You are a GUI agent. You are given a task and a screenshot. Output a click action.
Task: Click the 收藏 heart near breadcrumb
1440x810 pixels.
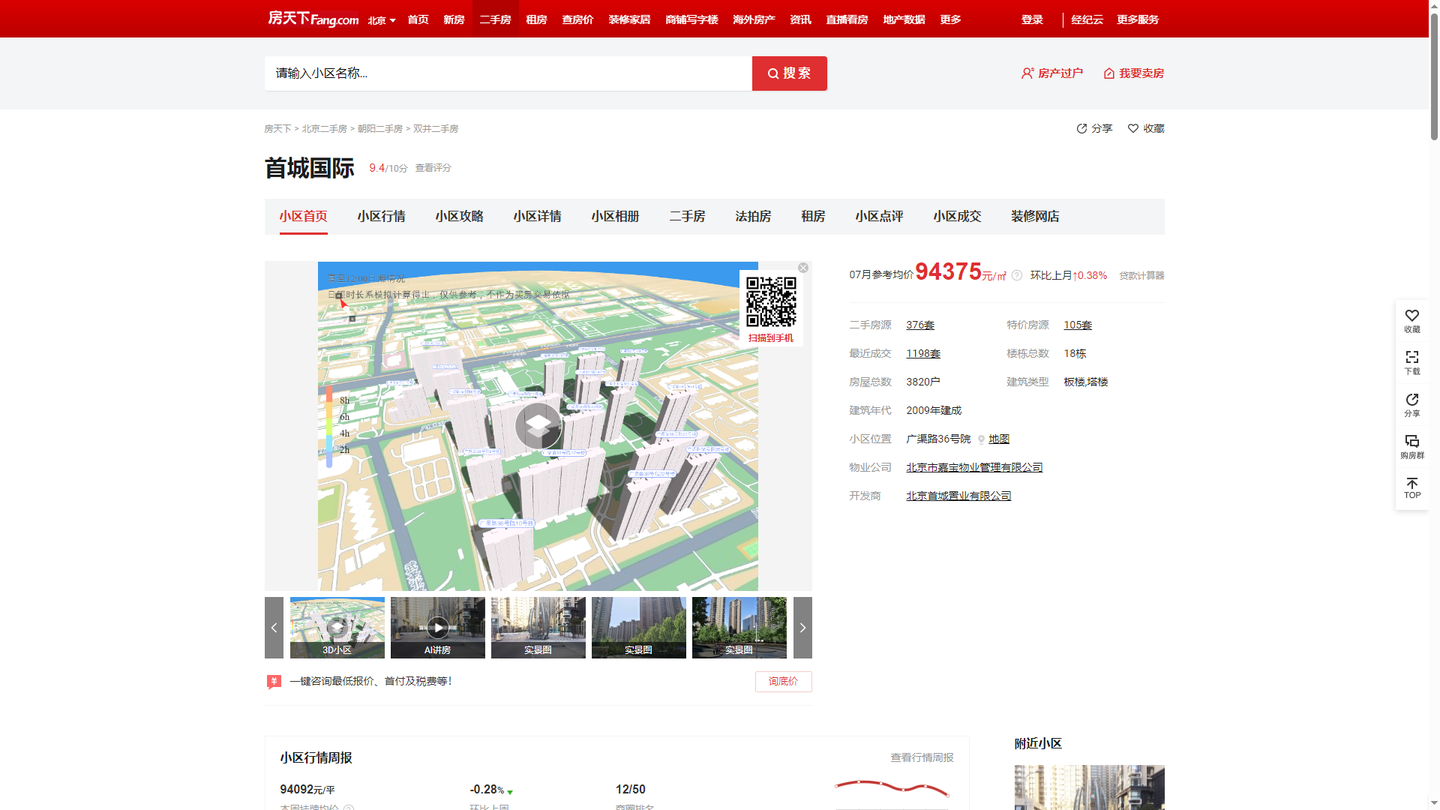[1146, 129]
